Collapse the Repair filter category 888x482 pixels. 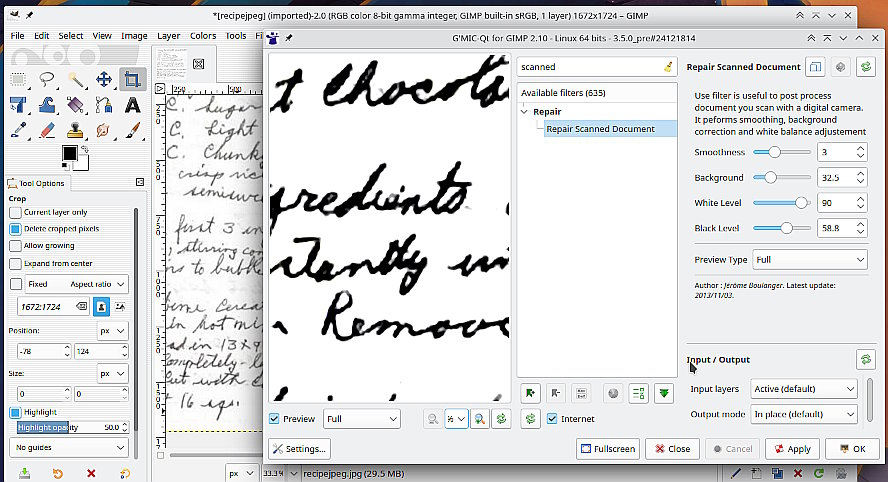pos(524,112)
